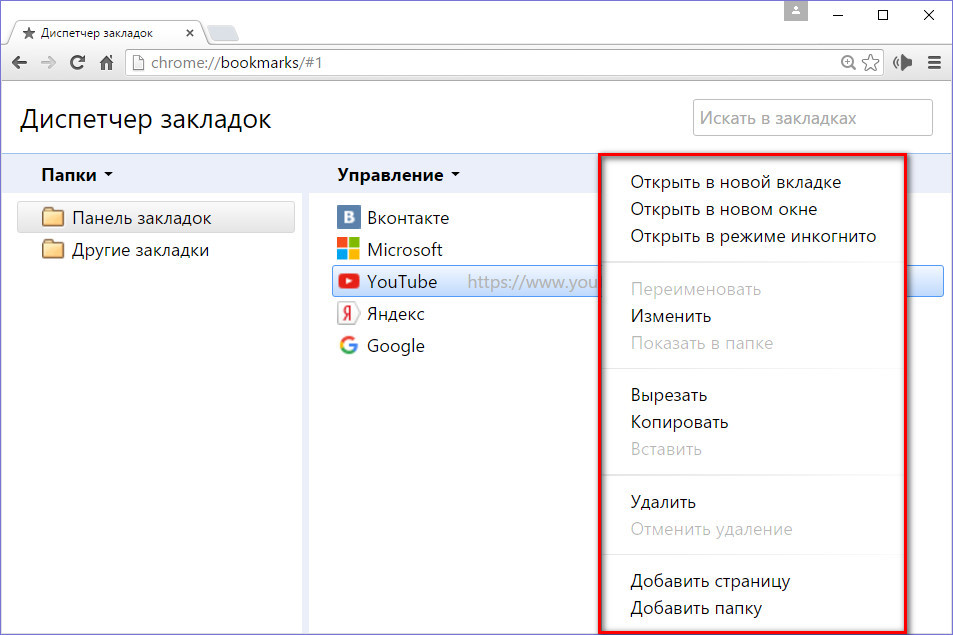This screenshot has width=953, height=635.
Task: Select the Вконтакте bookmark name
Action: [408, 218]
